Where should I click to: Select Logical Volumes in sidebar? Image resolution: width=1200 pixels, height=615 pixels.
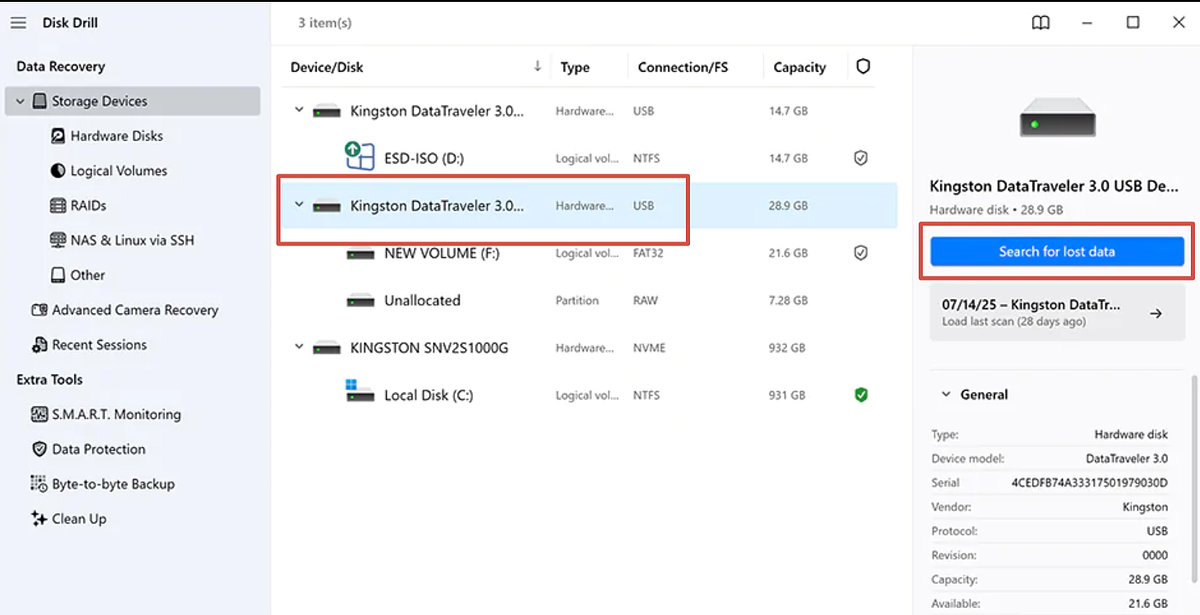[x=119, y=171]
